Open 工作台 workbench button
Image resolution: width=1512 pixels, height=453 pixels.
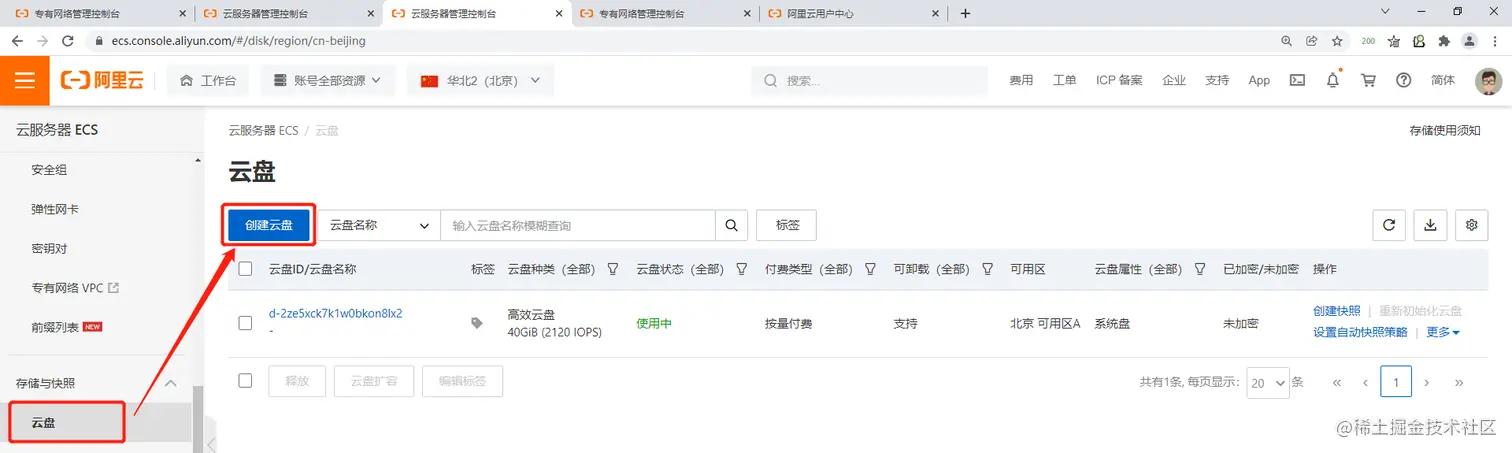[x=208, y=81]
